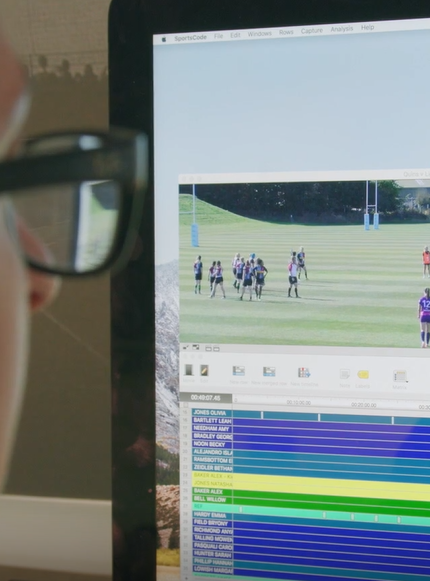The height and width of the screenshot is (581, 430).
Task: Click the picture-in-picture icon below the video
Action: pos(196,348)
